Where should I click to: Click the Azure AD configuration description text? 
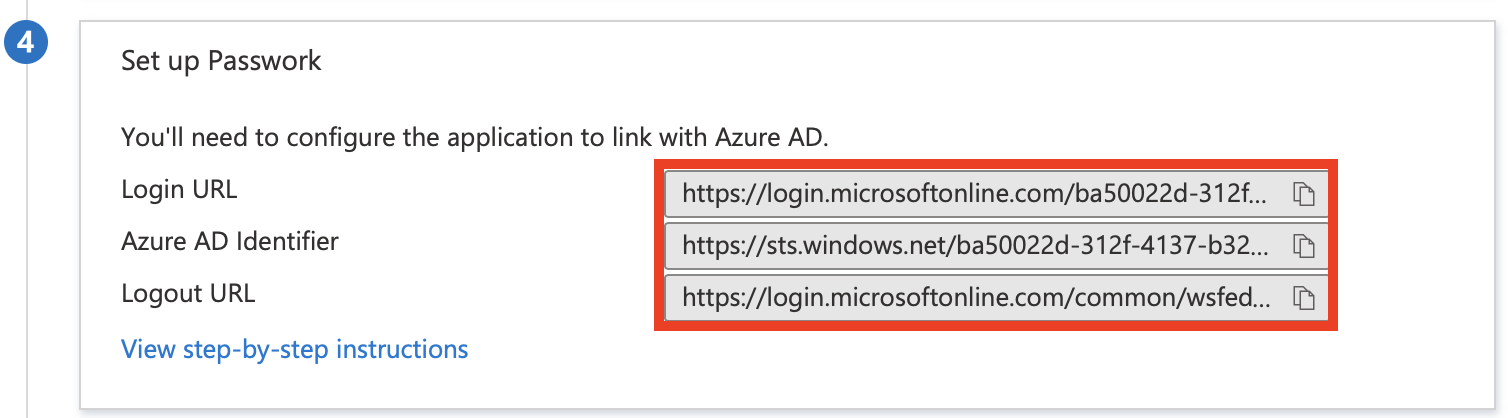[475, 136]
